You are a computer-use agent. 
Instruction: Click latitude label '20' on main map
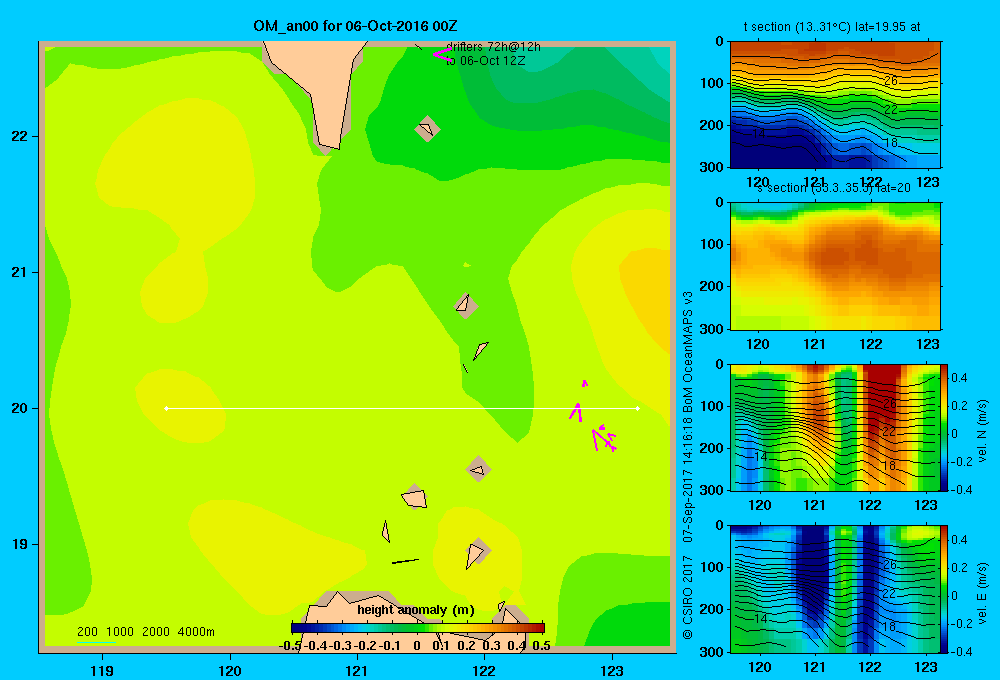[20, 408]
